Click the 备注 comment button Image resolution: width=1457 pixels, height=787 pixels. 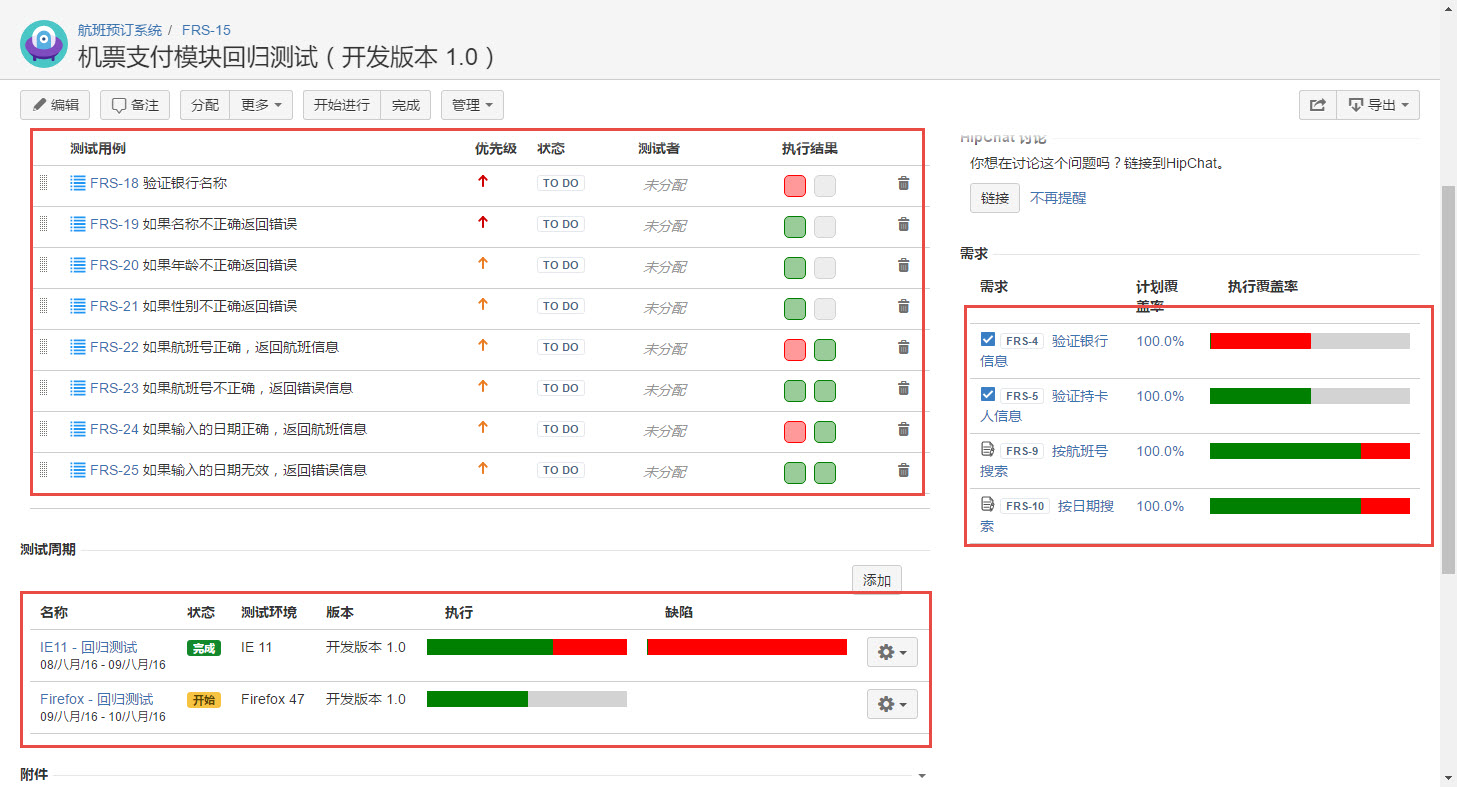click(x=135, y=105)
